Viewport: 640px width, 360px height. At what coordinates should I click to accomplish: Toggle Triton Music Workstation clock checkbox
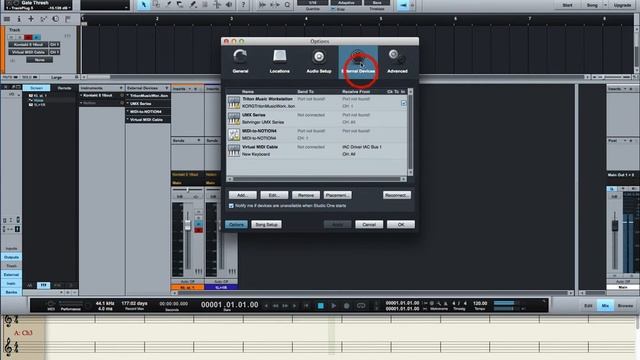click(x=403, y=103)
